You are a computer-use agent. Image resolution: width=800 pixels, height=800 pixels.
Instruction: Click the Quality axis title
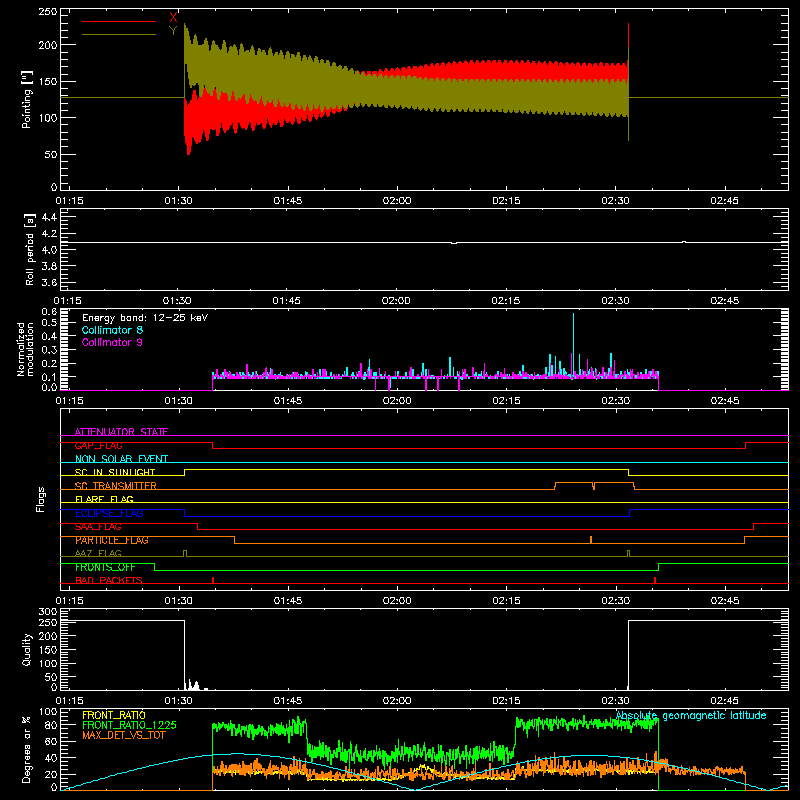[x=27, y=649]
